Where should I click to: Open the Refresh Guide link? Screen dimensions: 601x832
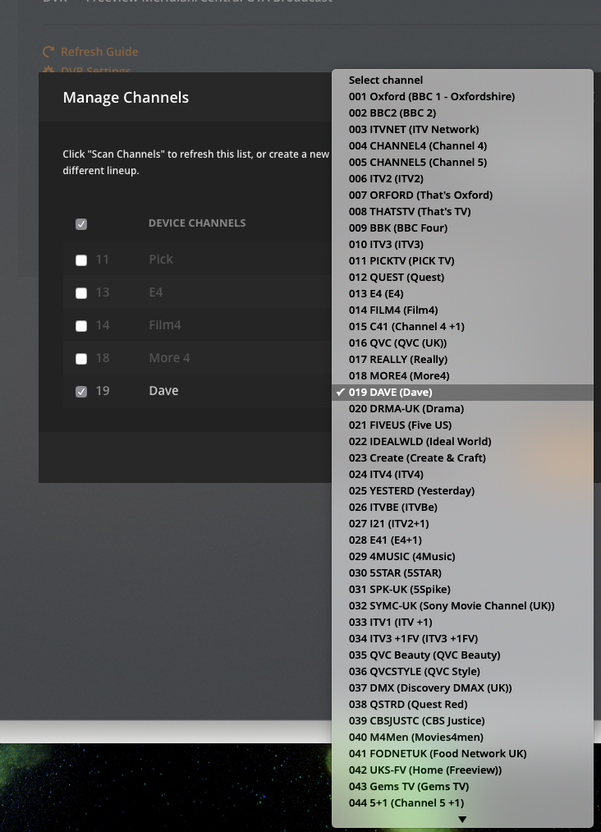(99, 51)
